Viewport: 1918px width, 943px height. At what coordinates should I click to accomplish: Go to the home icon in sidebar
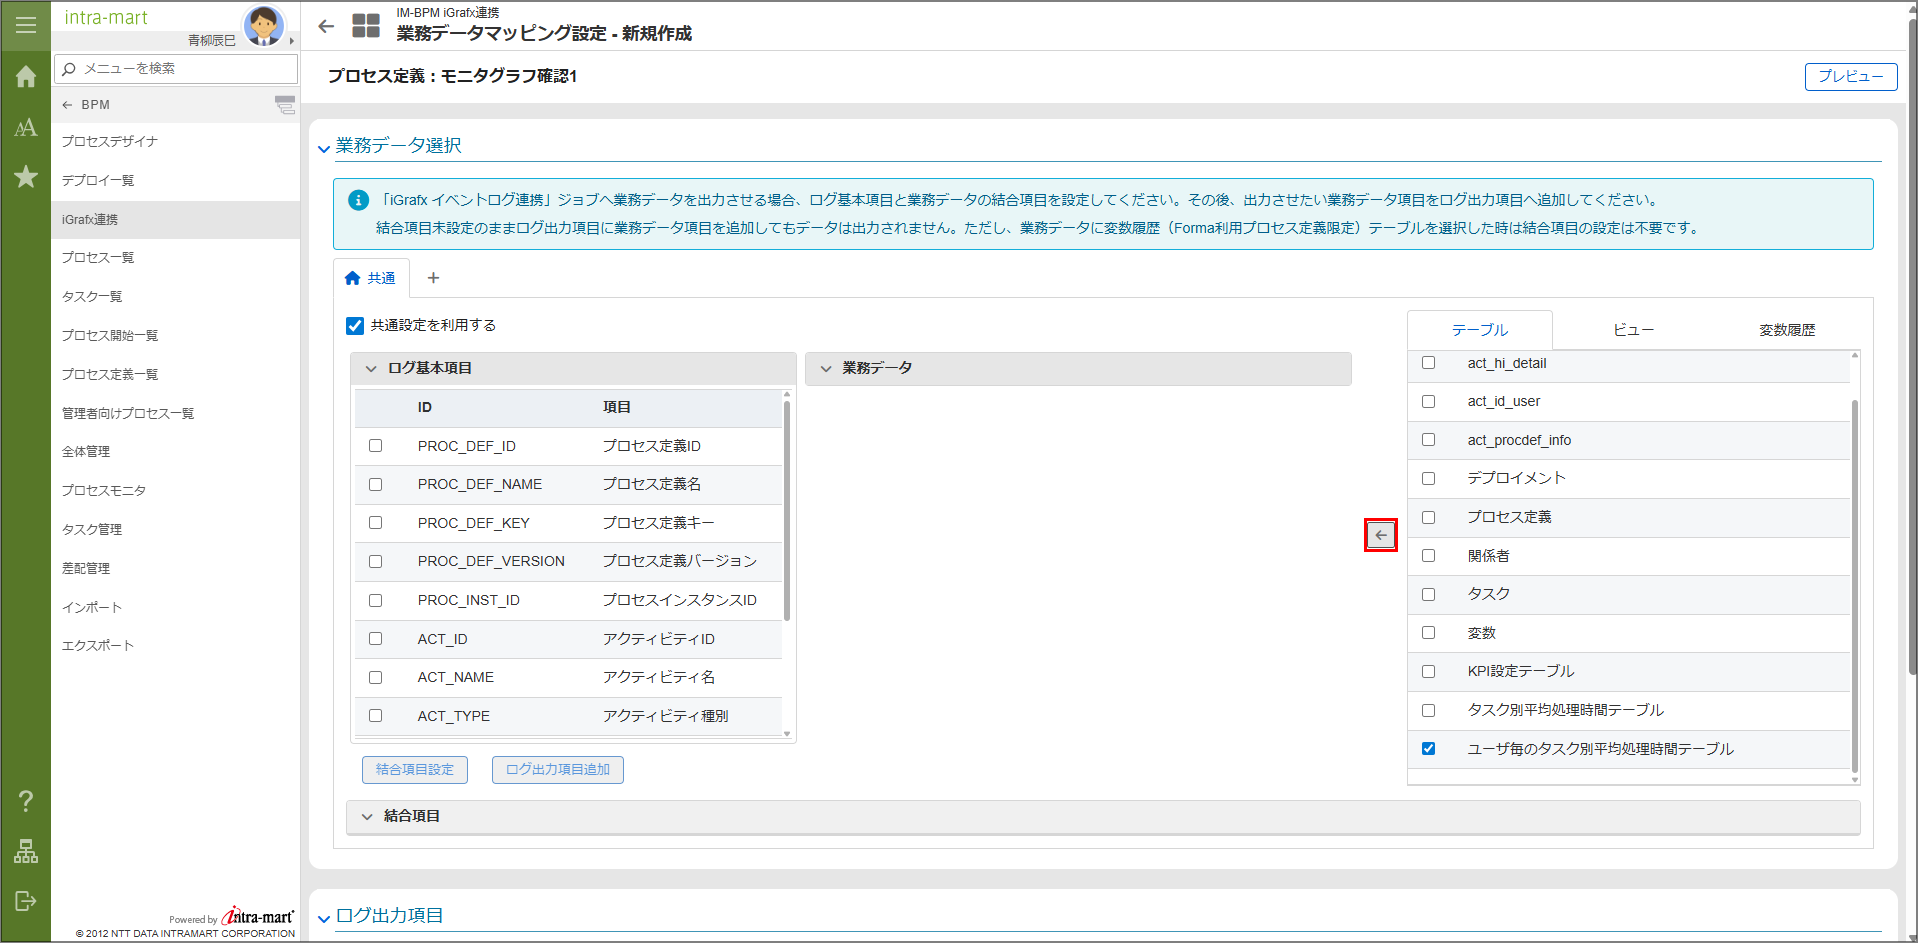(x=26, y=77)
